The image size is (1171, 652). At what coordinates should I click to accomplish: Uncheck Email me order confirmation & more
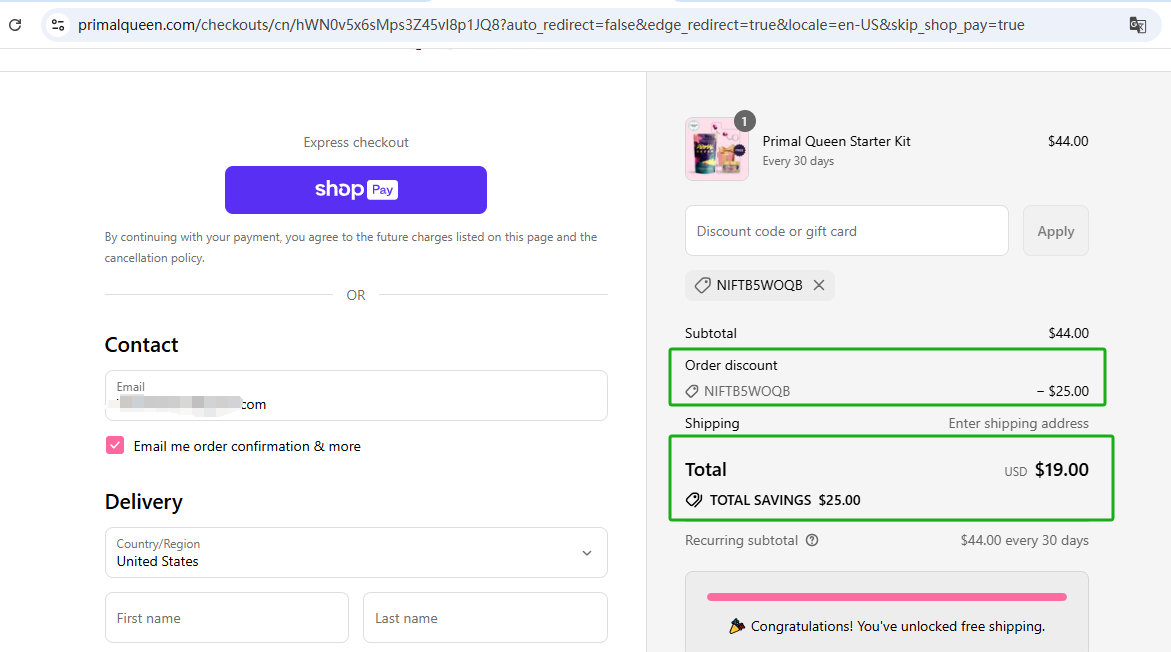(115, 446)
